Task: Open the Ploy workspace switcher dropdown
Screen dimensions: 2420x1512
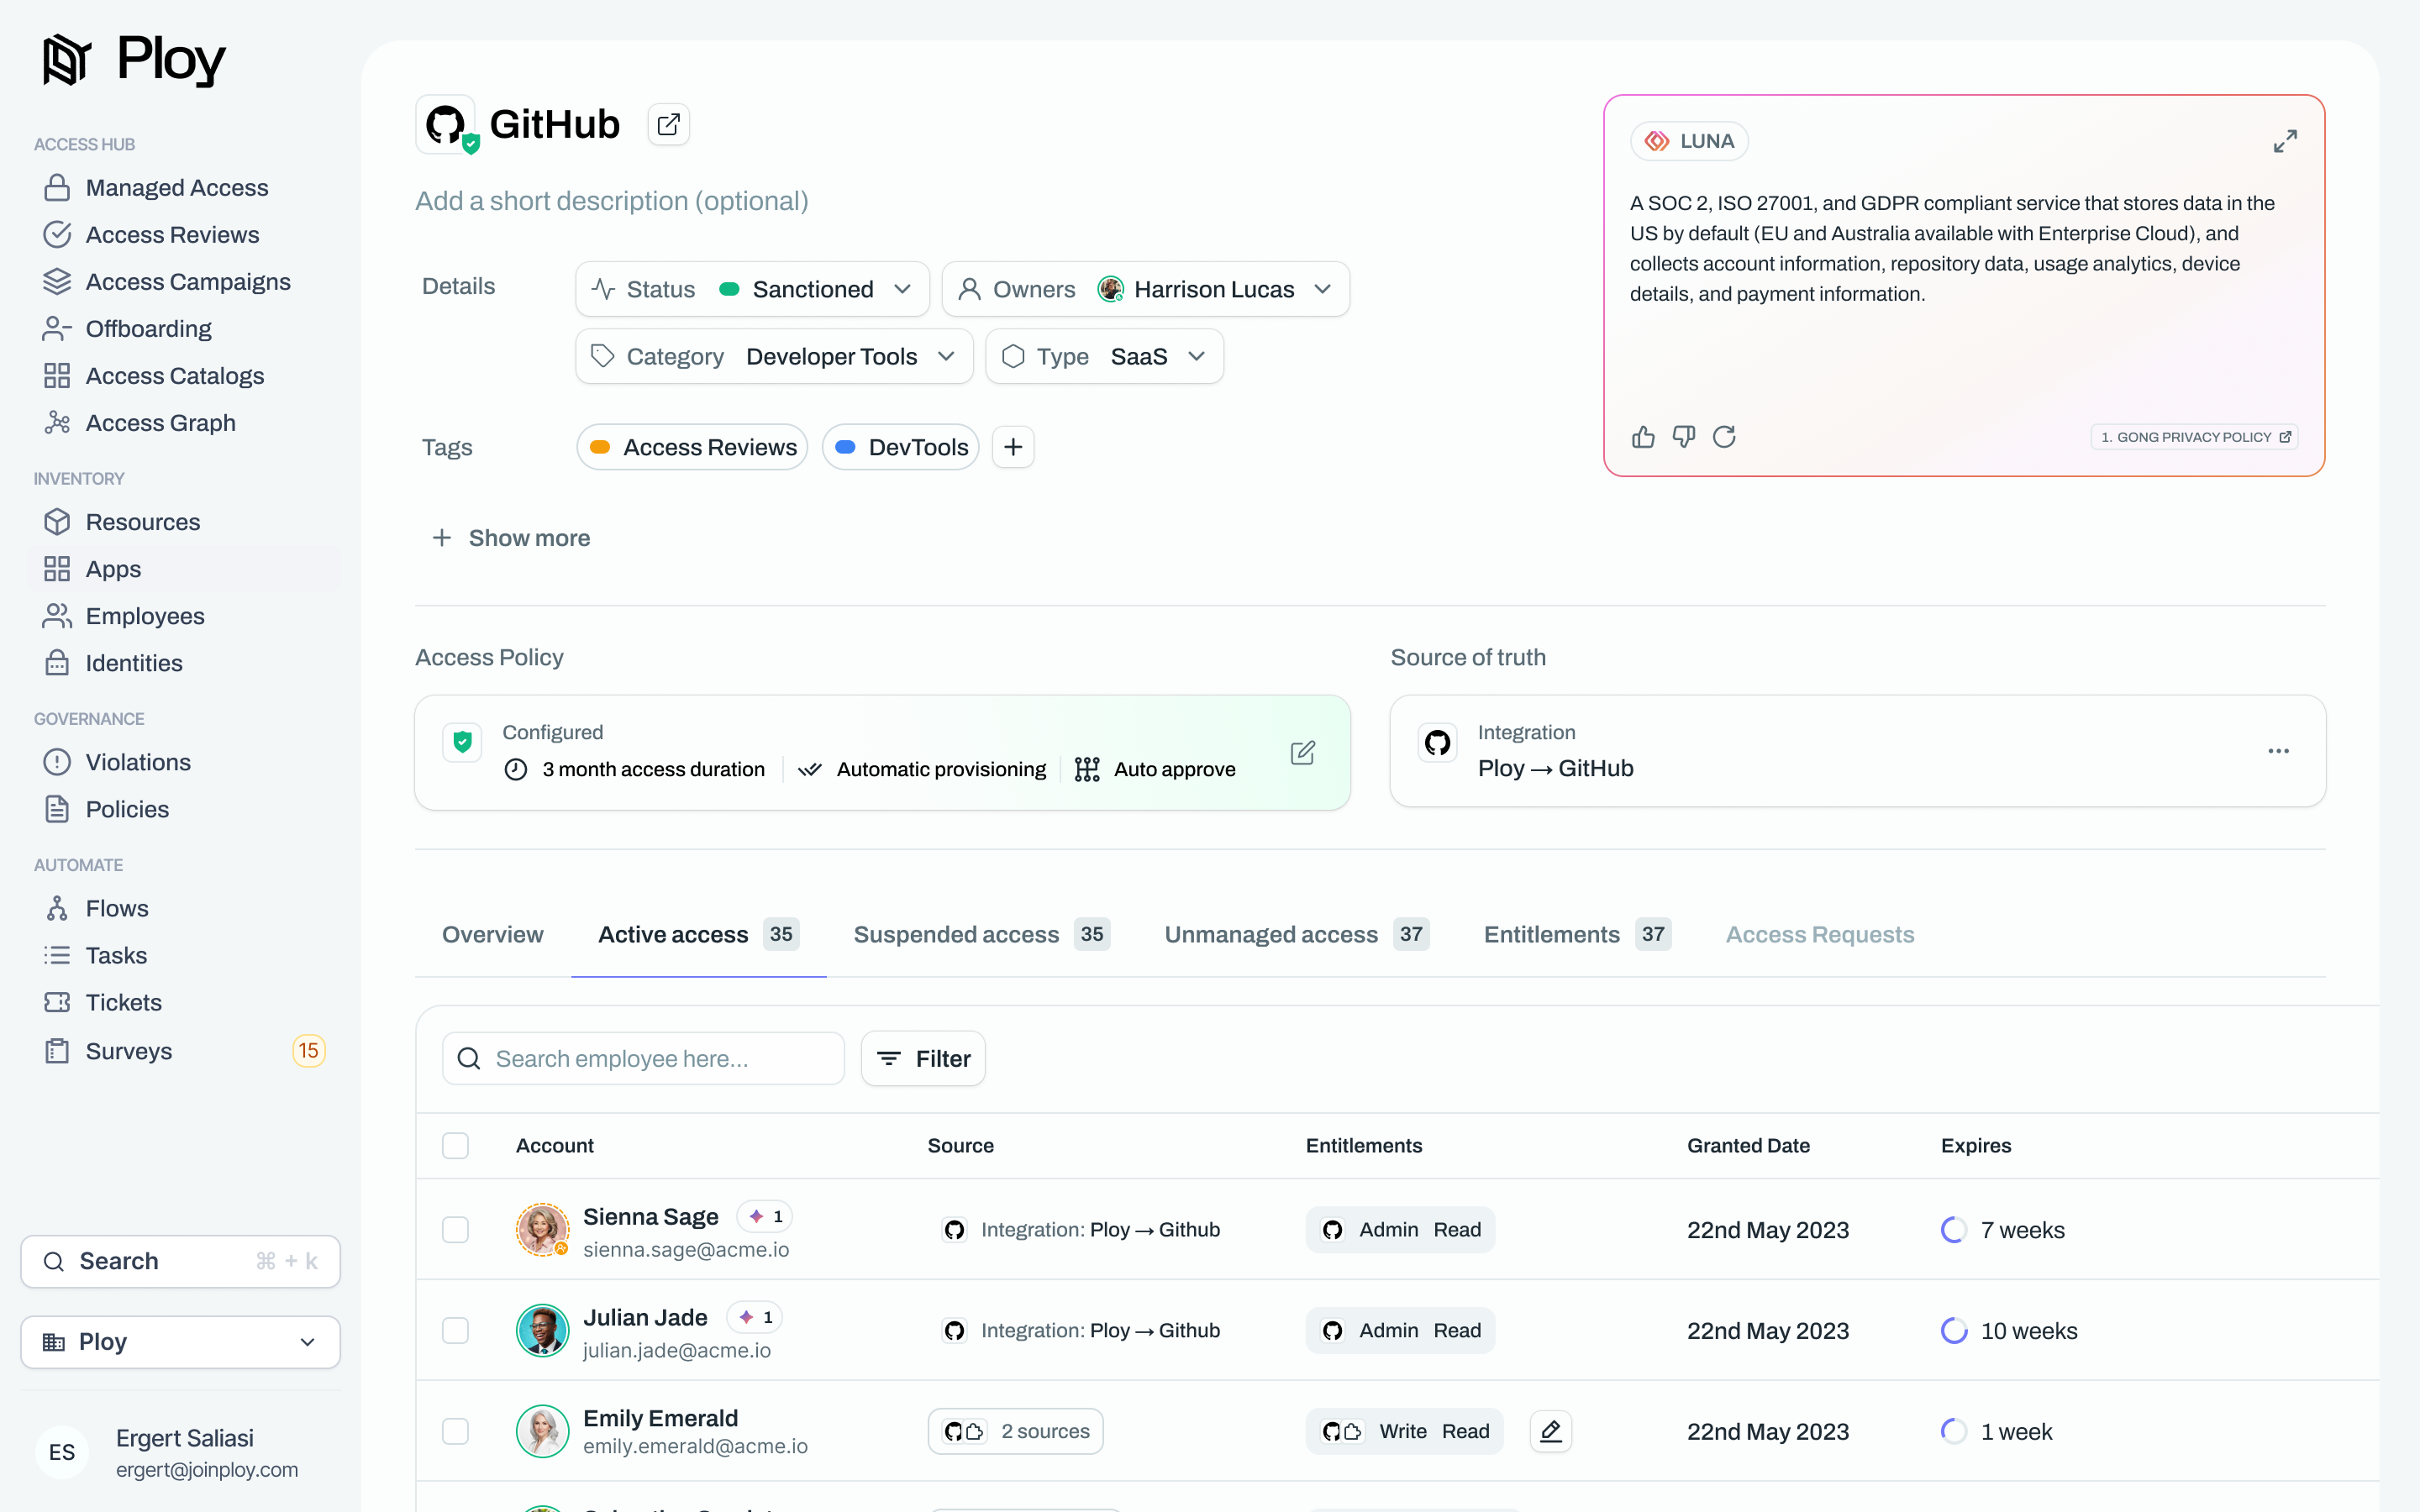Action: point(180,1341)
